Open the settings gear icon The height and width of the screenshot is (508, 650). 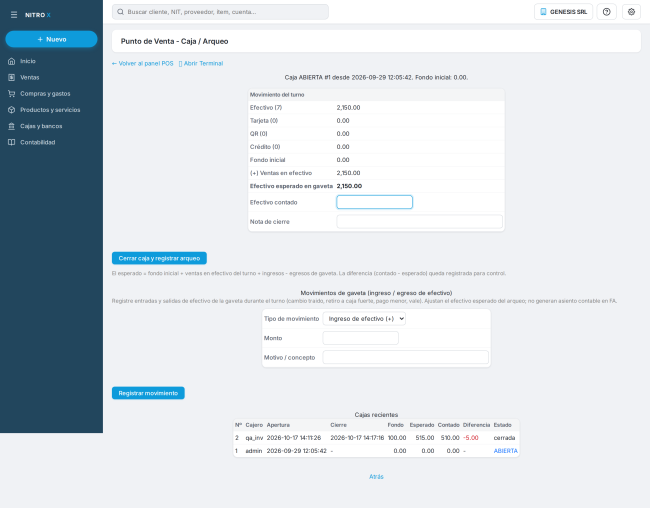(x=631, y=12)
